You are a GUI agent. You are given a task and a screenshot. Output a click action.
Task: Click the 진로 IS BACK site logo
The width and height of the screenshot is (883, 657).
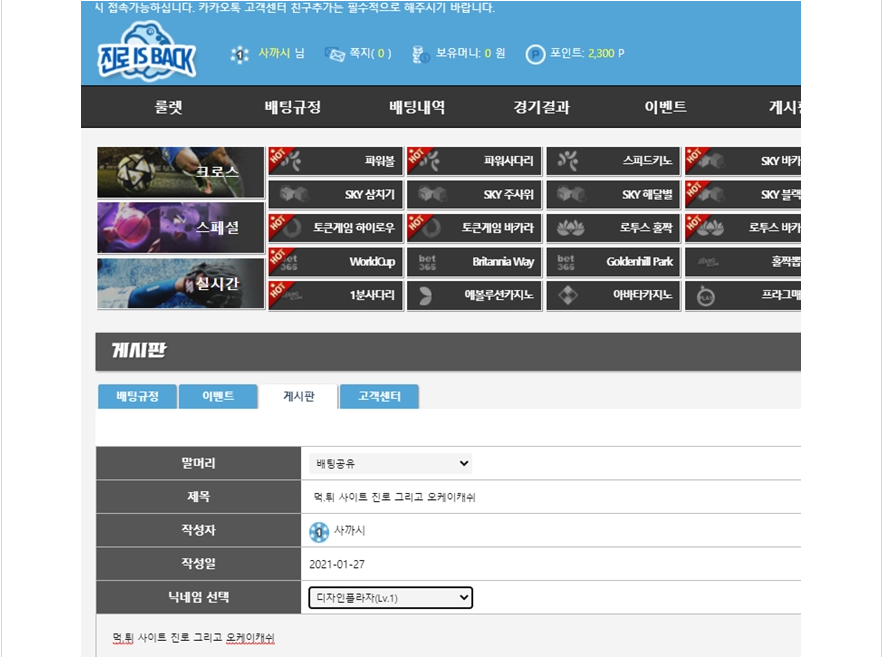147,51
